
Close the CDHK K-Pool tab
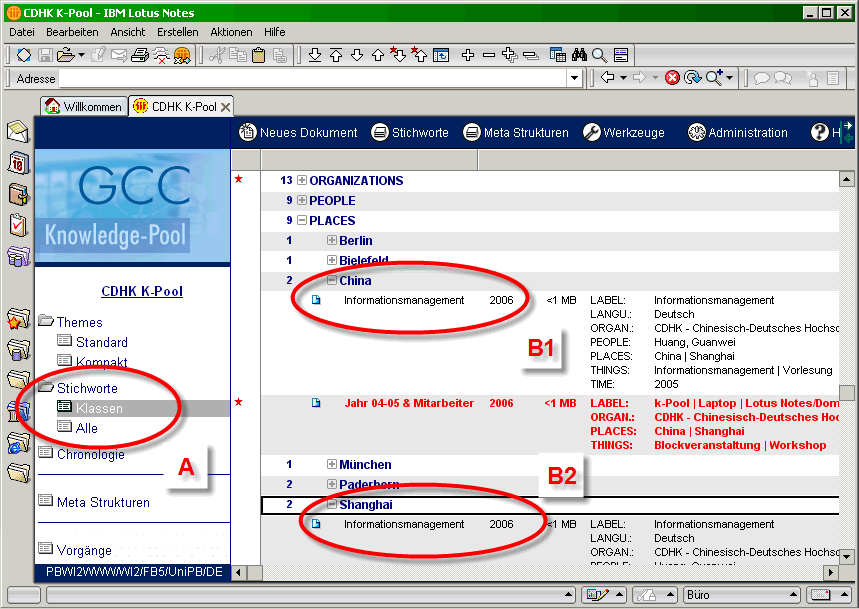click(225, 107)
